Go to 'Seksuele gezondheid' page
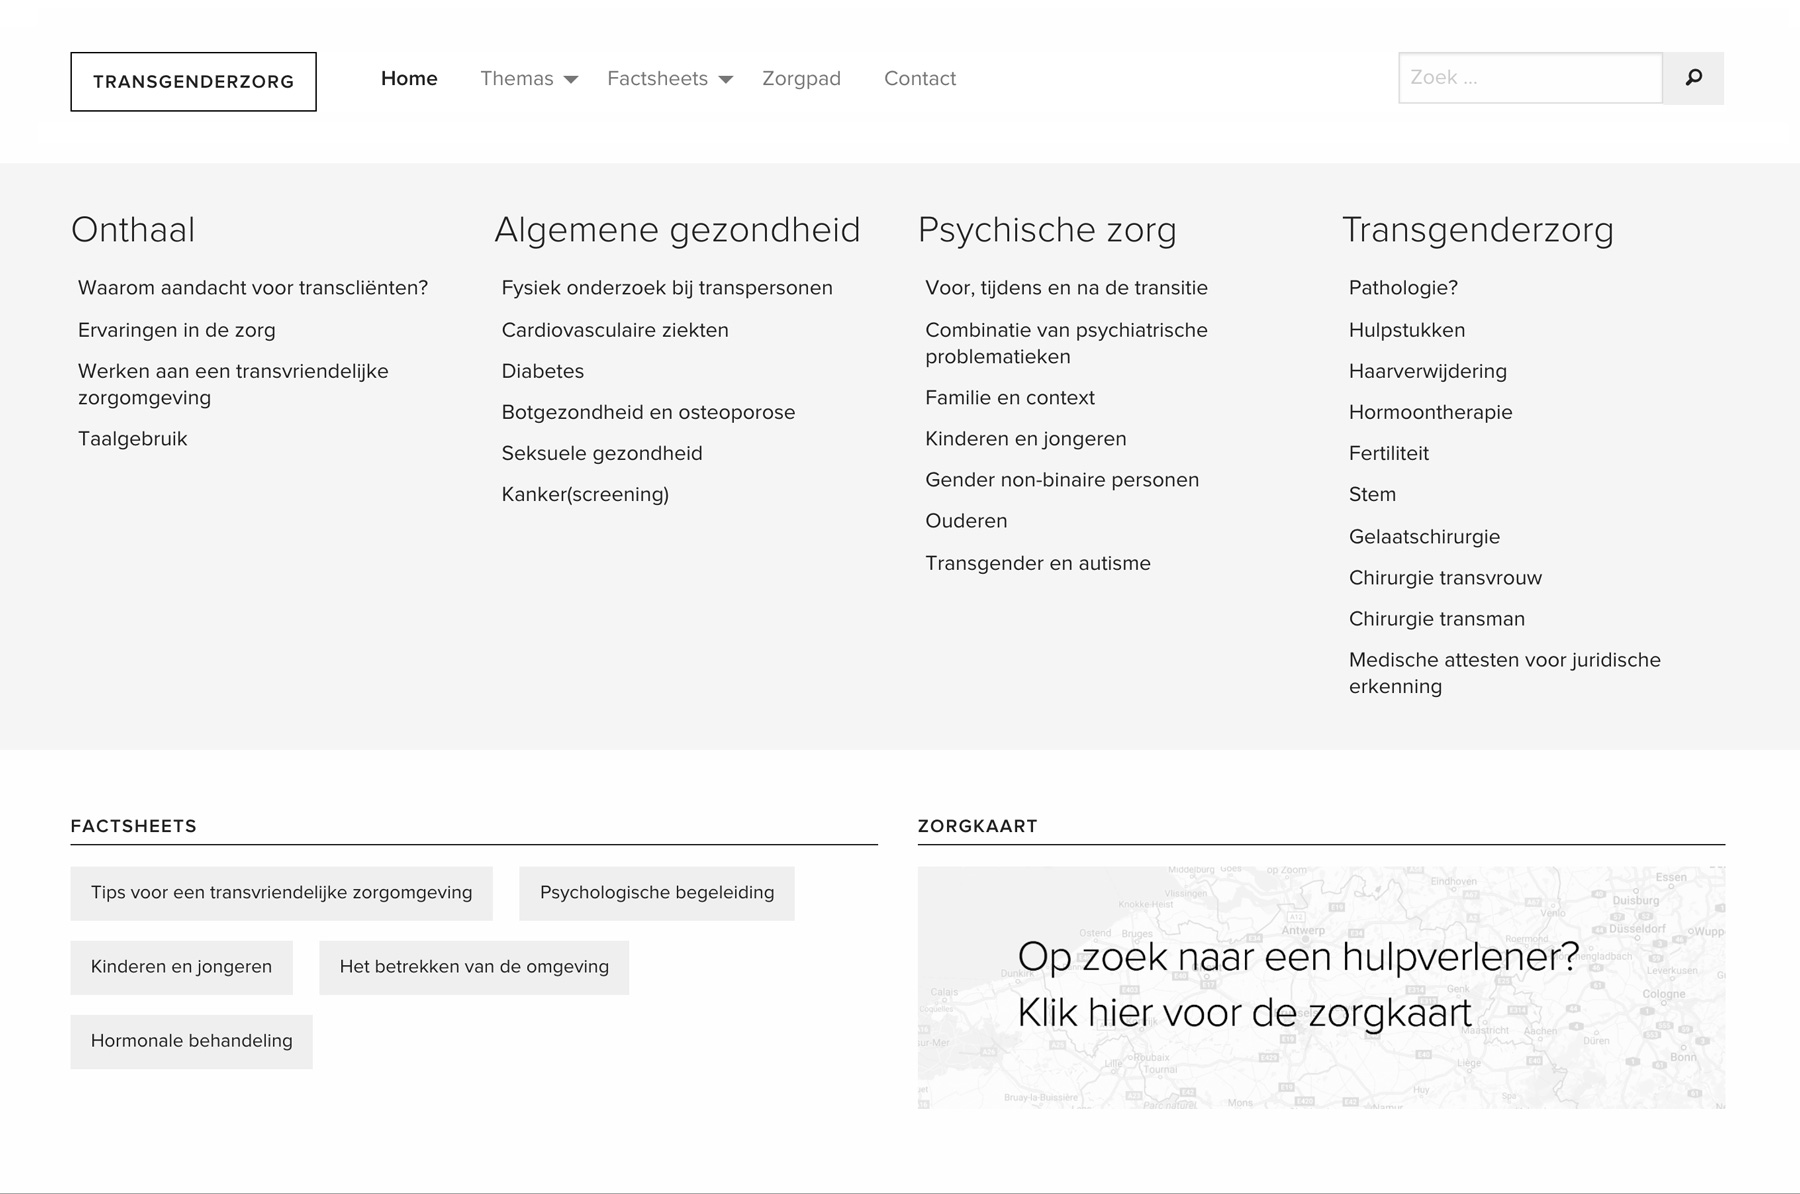The height and width of the screenshot is (1194, 1800). tap(602, 453)
